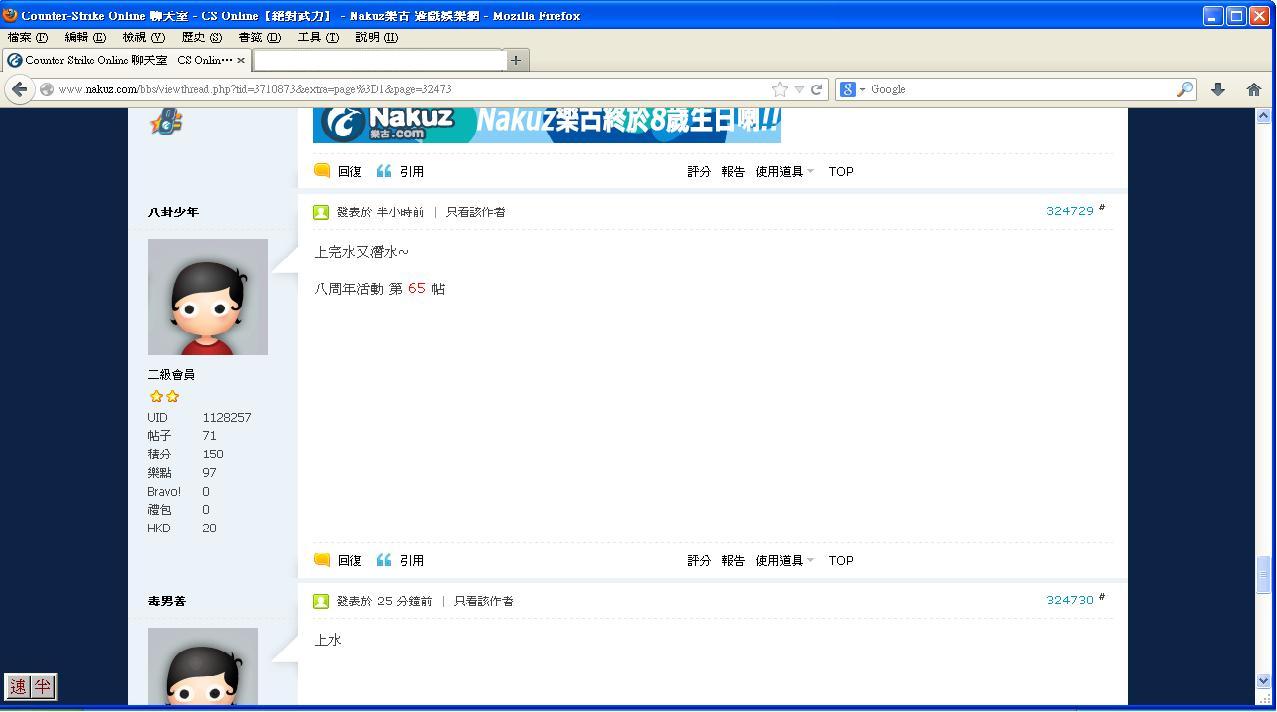
Task: Click the red 65 post count number
Action: pos(417,288)
